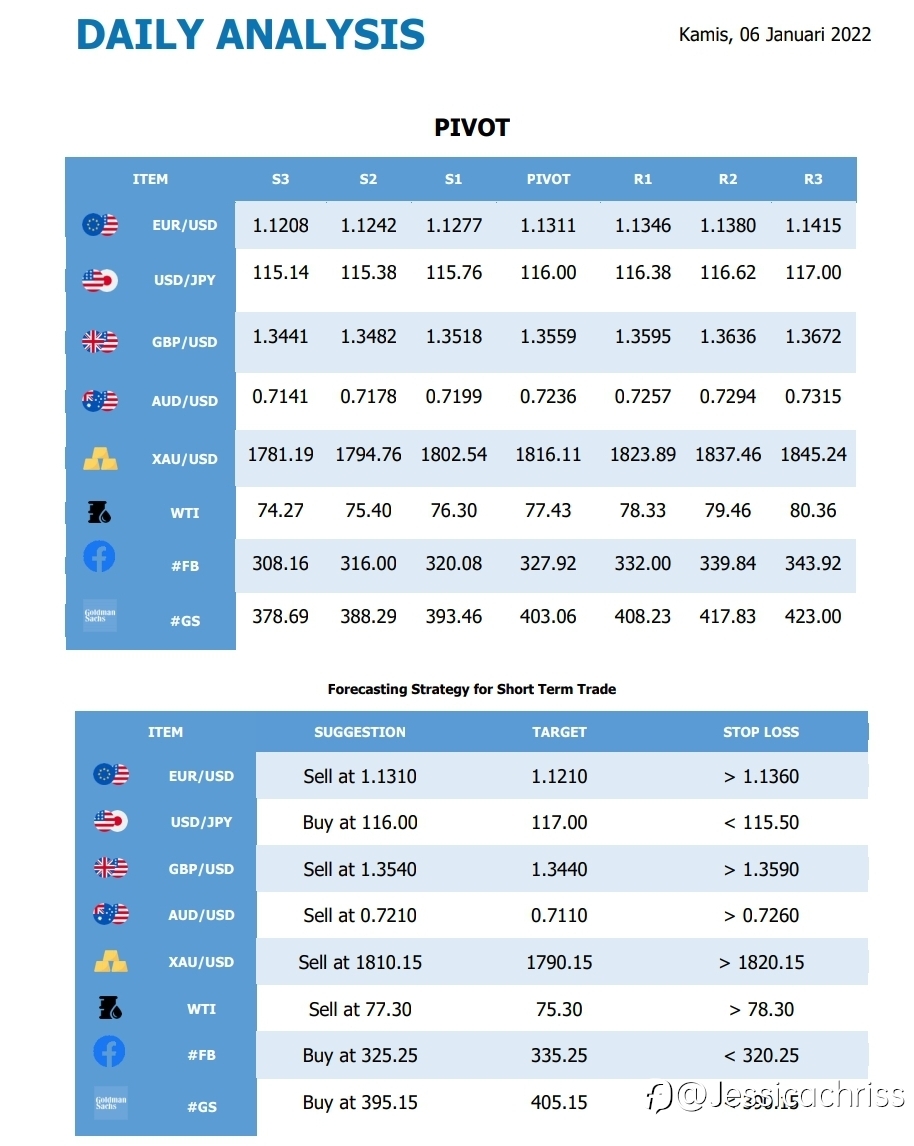Screen dimensions: 914x1146
Task: Click the STOP LOSS column header
Action: tap(761, 732)
